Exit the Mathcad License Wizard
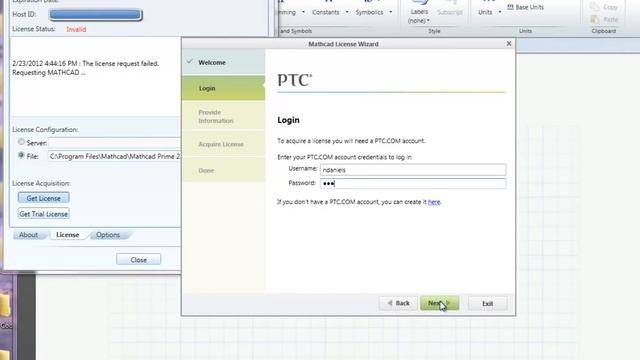The height and width of the screenshot is (360, 640). pos(488,304)
